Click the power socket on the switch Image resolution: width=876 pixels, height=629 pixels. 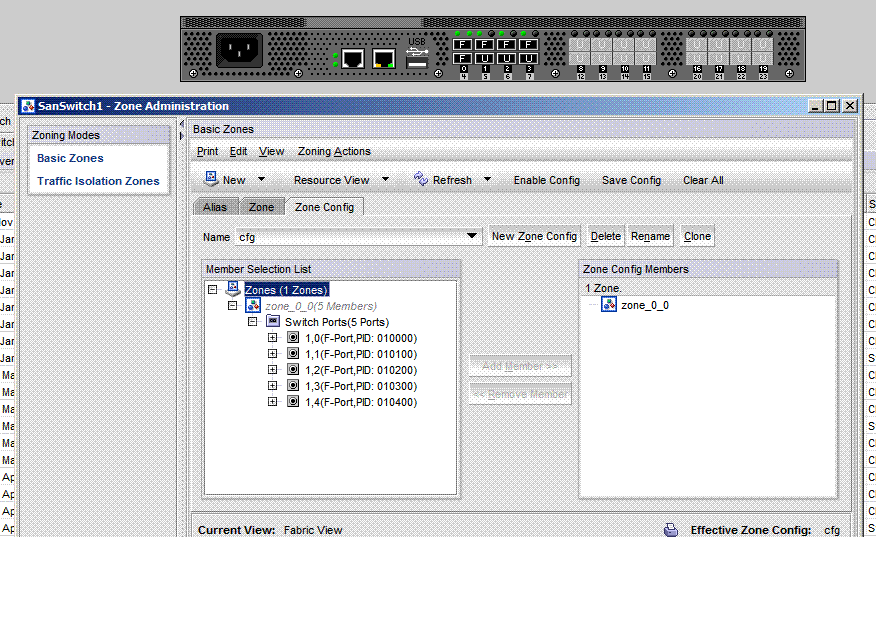point(239,50)
